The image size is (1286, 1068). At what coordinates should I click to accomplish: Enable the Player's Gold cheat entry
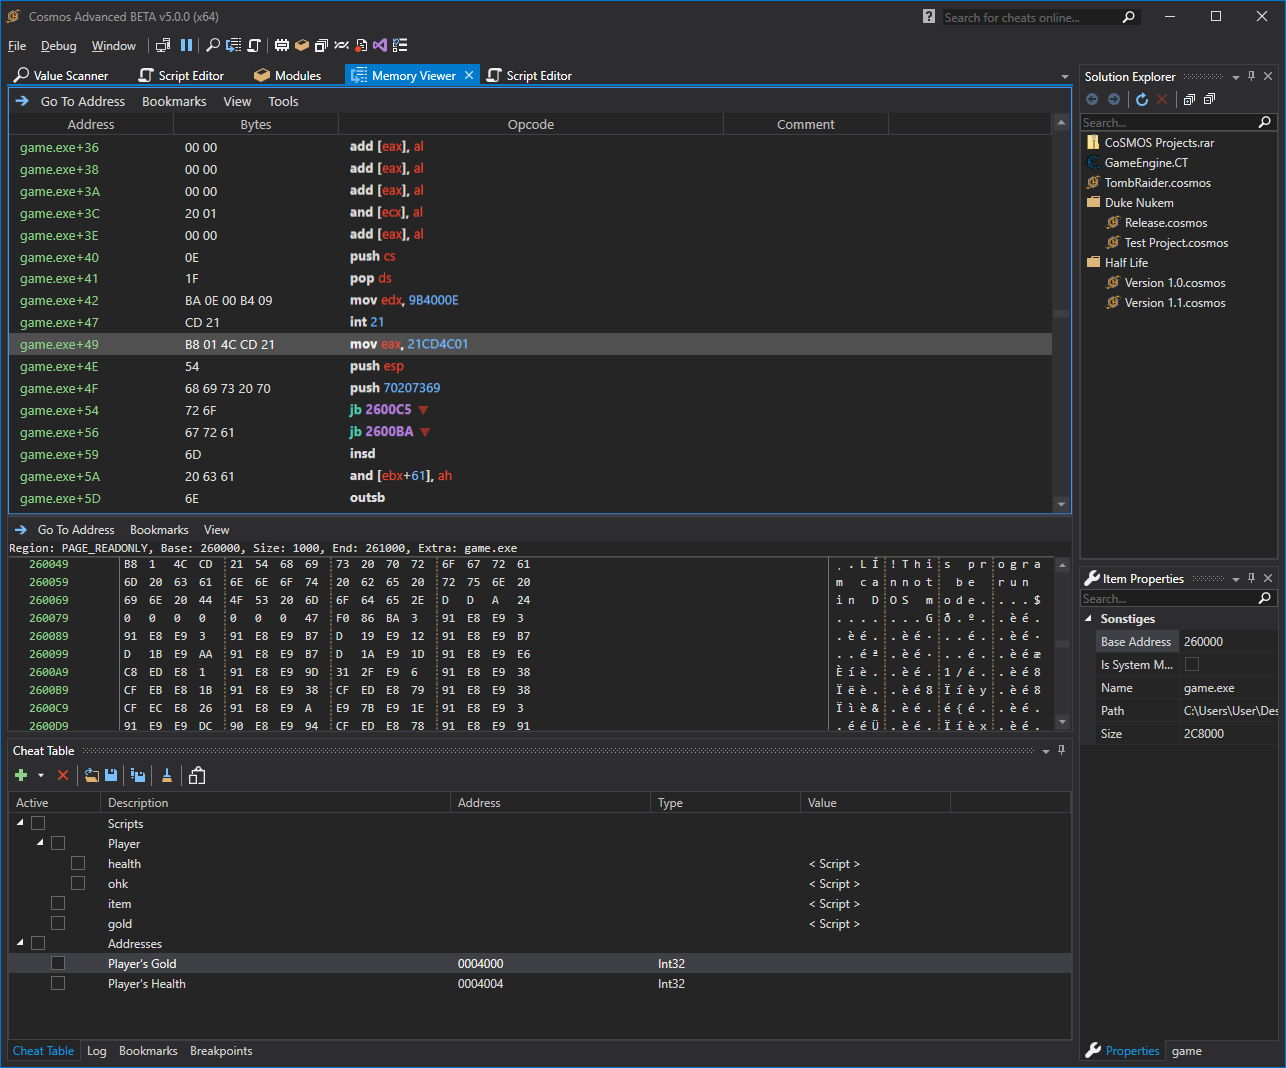click(58, 962)
